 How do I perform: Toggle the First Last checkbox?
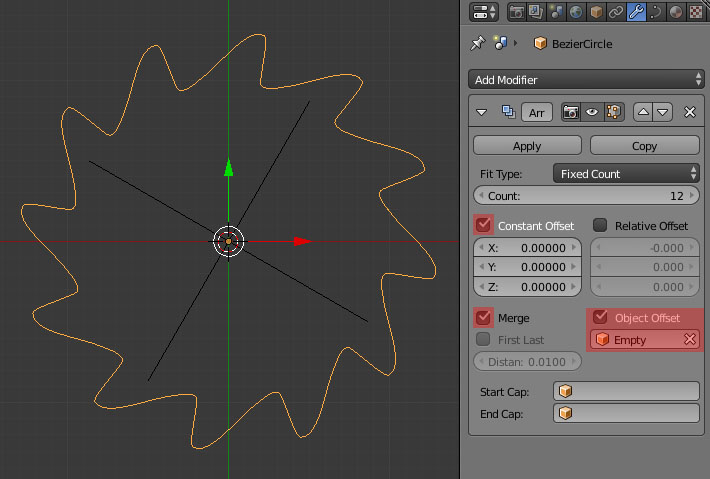coord(483,339)
